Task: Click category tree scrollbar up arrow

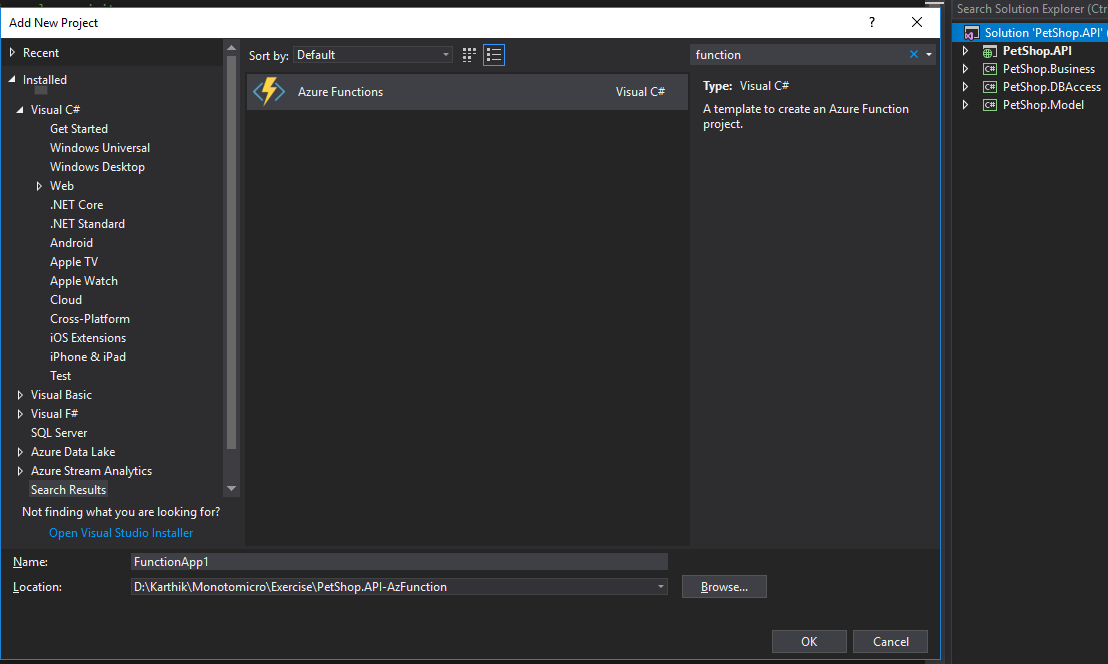Action: (x=231, y=48)
